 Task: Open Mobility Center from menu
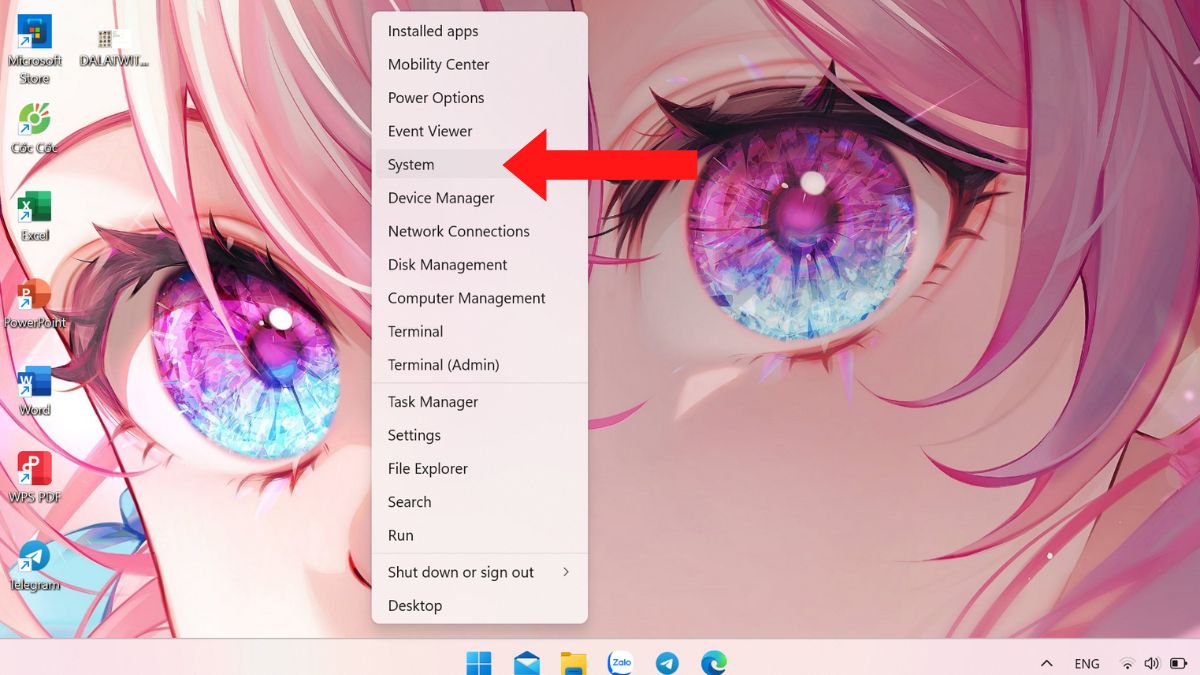pyautogui.click(x=480, y=64)
